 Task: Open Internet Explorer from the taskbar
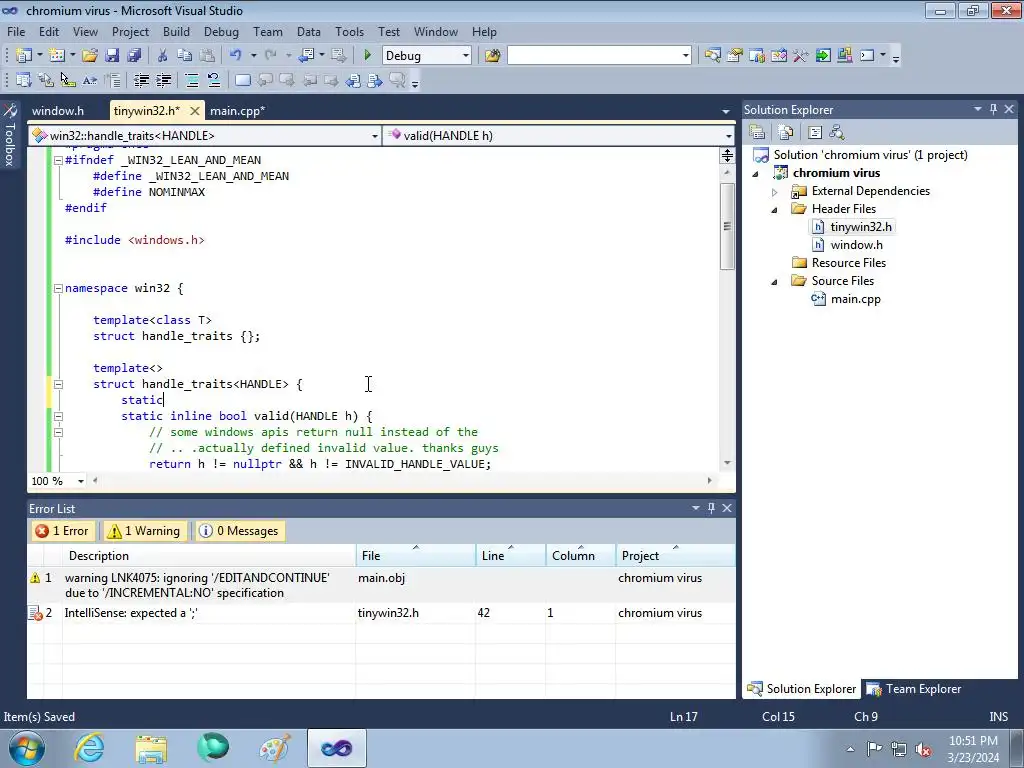click(x=89, y=748)
